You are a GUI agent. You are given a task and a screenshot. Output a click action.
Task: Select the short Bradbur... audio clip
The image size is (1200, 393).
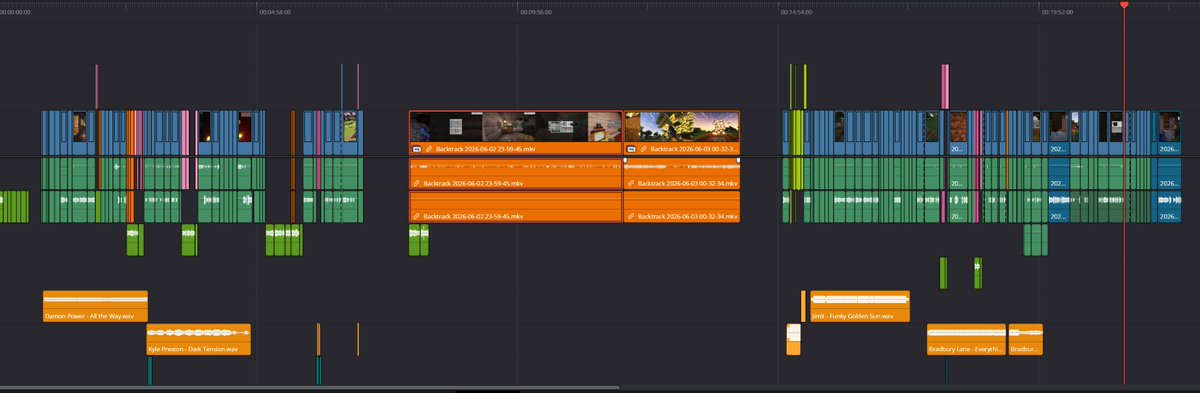click(1026, 339)
